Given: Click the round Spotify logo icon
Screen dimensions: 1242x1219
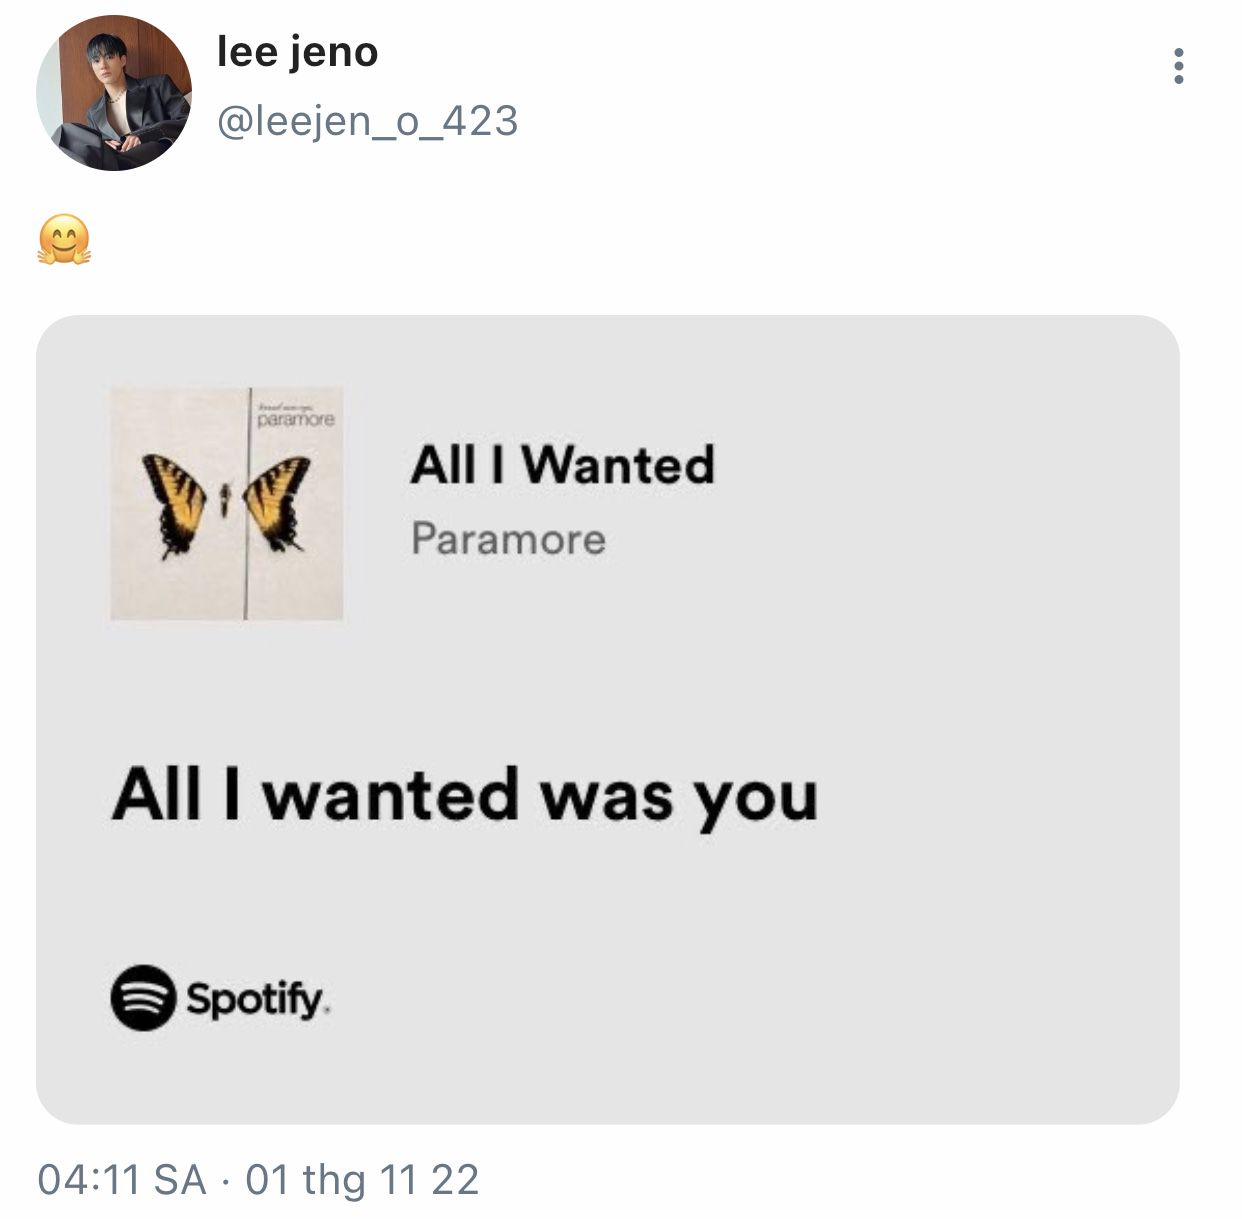Looking at the screenshot, I should pos(143,997).
